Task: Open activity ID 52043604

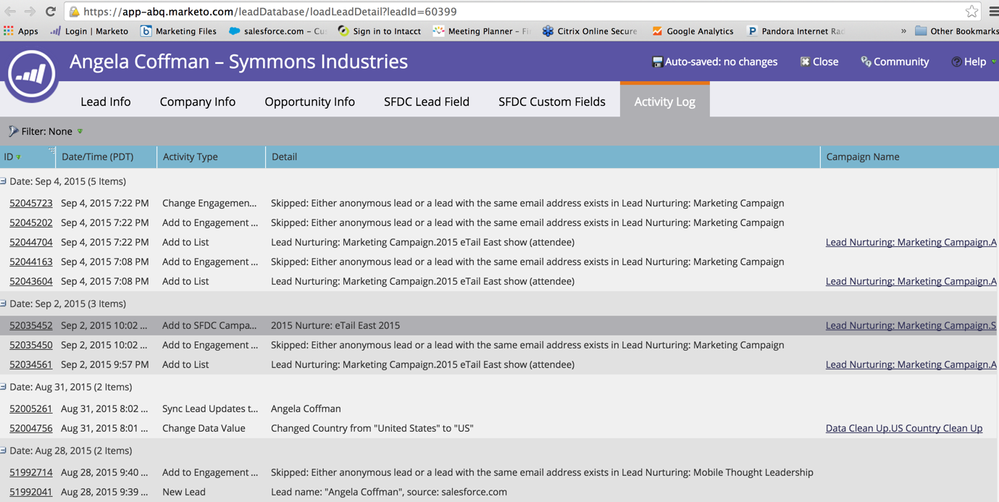Action: (31, 281)
